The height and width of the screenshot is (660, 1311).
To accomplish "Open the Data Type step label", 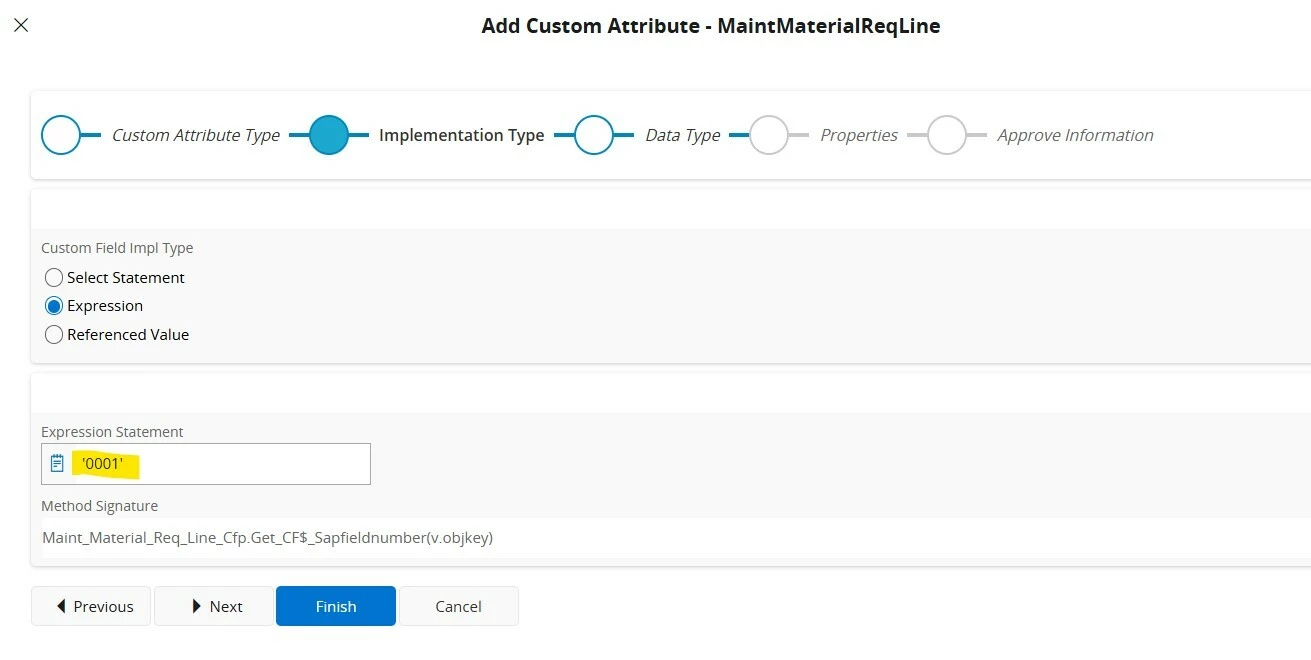I will coord(682,135).
